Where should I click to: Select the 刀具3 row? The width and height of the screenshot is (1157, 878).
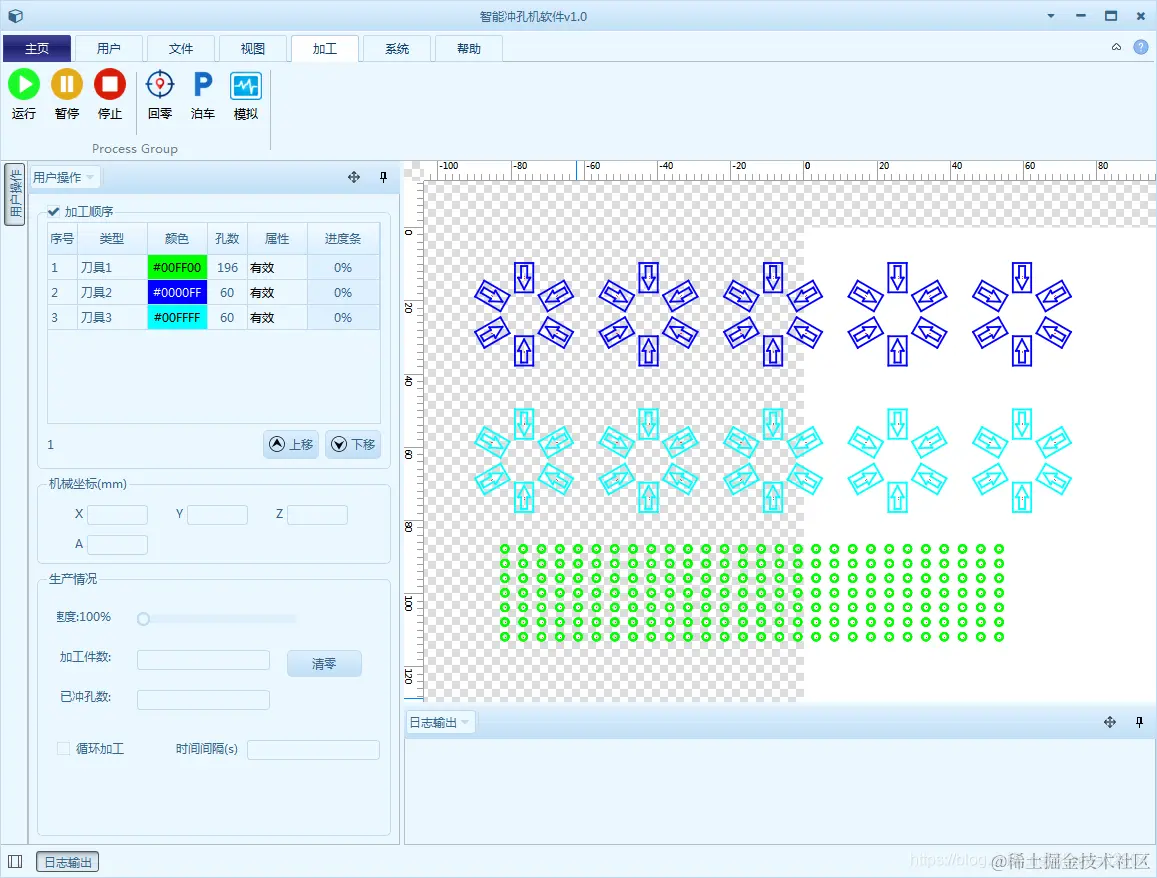point(214,317)
